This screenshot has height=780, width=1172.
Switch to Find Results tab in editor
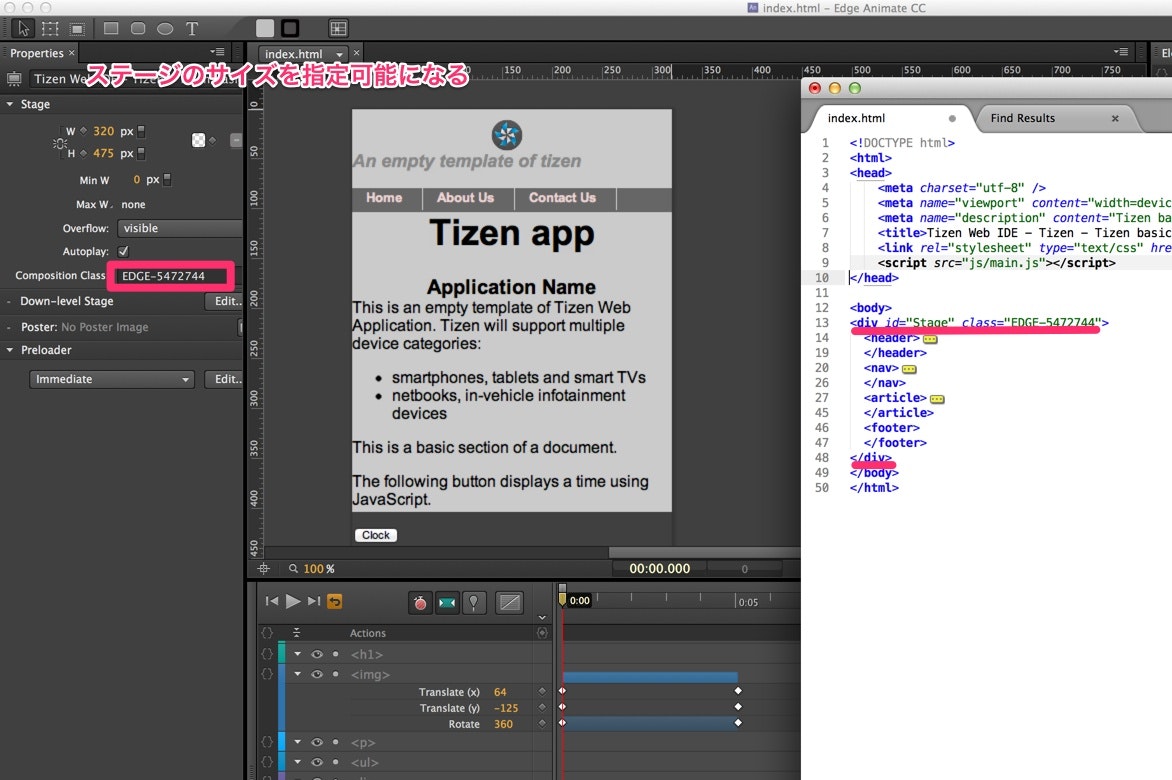(x=1023, y=118)
